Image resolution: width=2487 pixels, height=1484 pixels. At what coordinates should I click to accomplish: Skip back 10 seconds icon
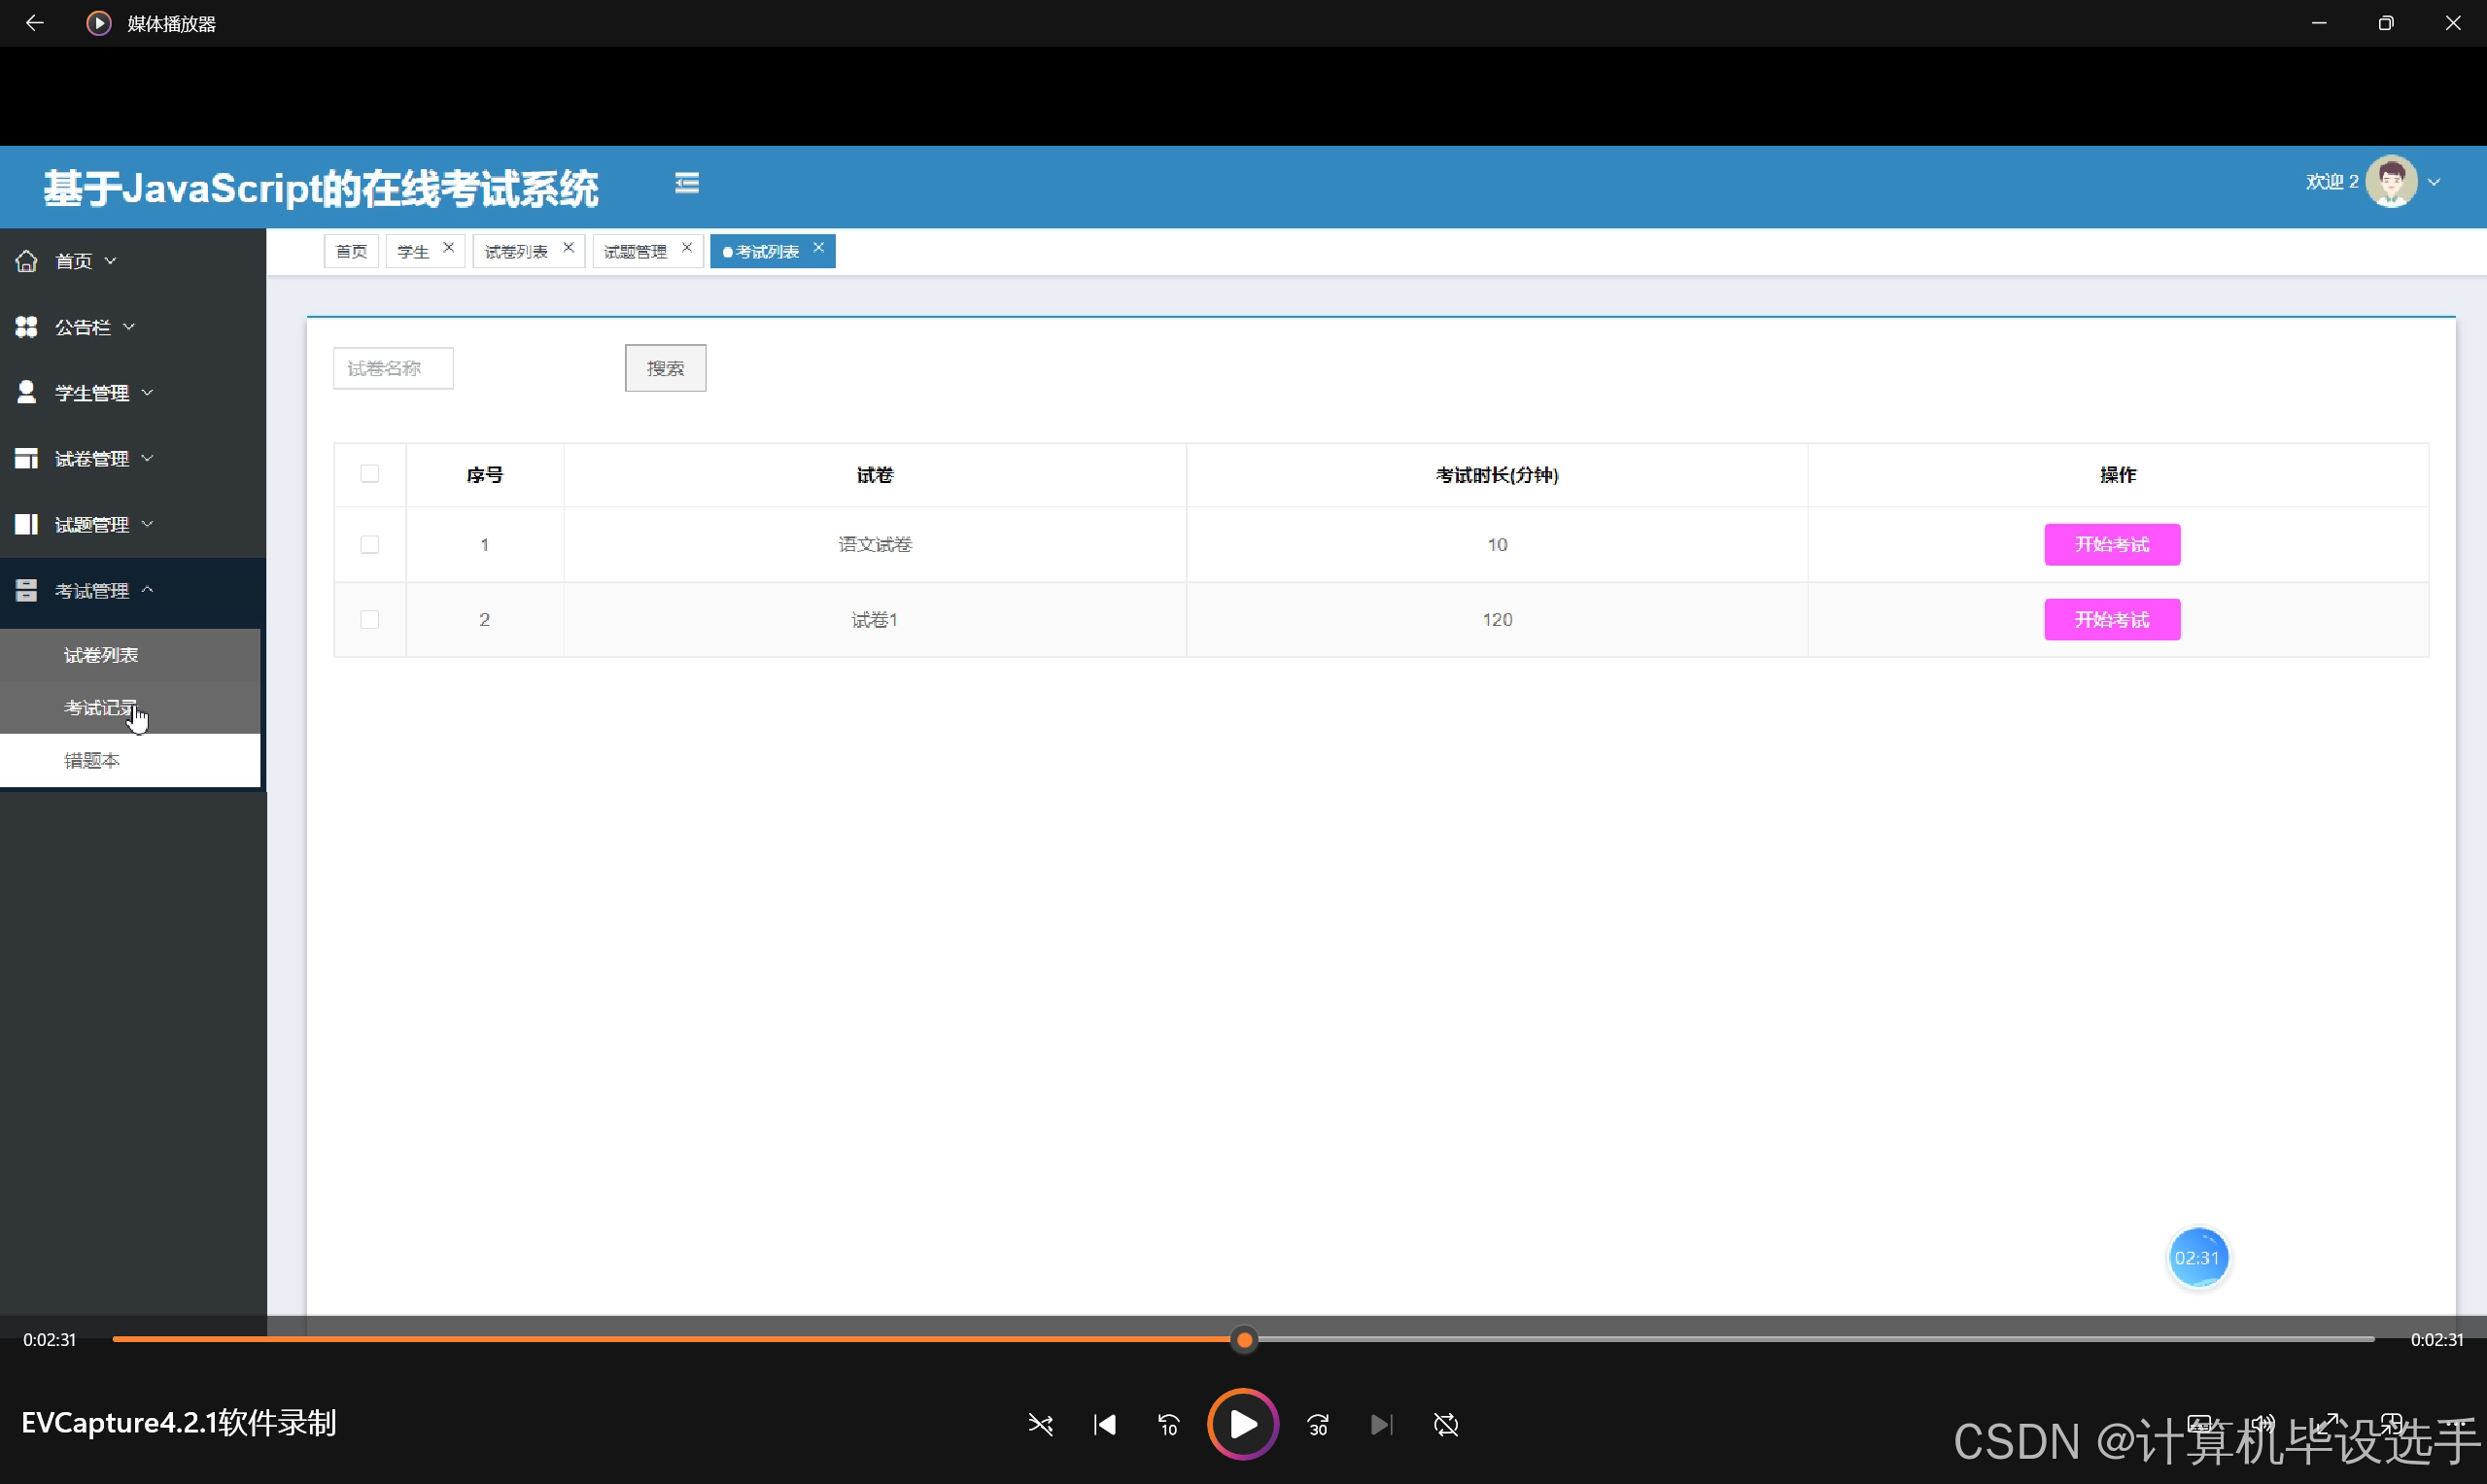tap(1168, 1424)
